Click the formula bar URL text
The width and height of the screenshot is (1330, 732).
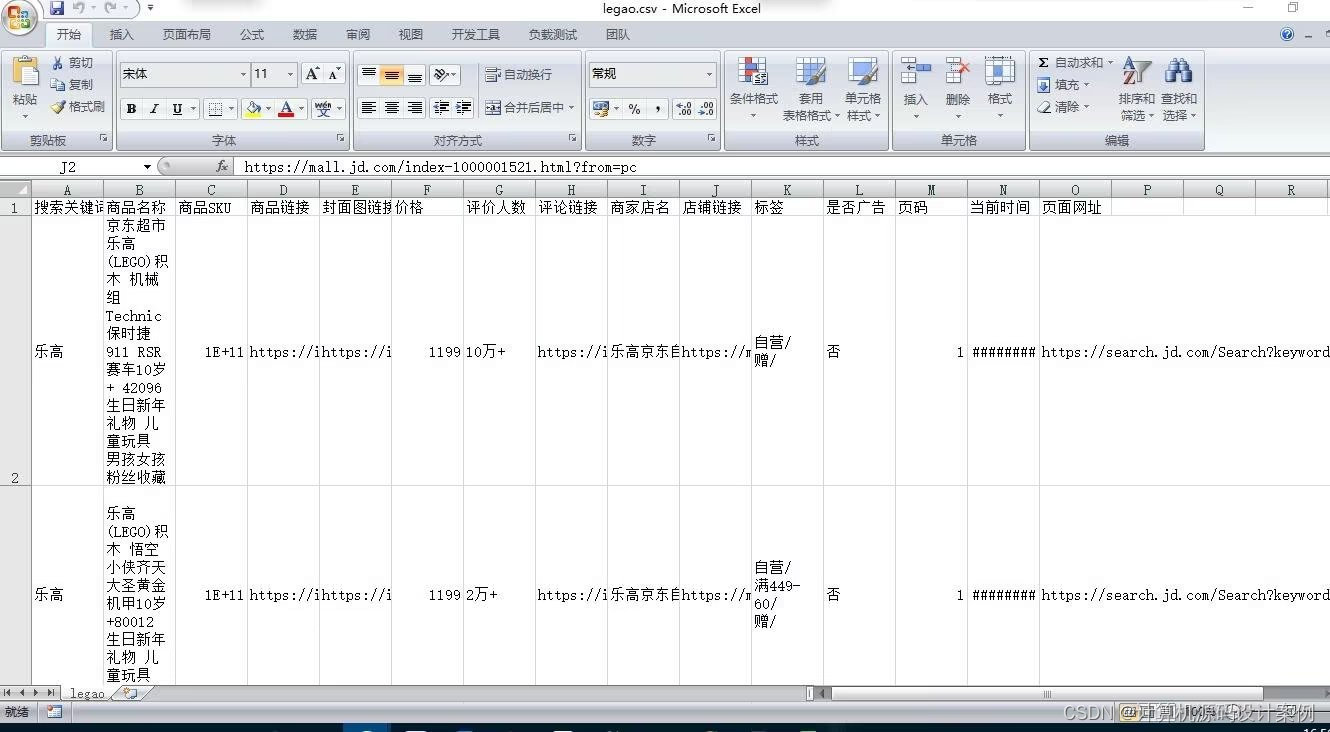440,167
